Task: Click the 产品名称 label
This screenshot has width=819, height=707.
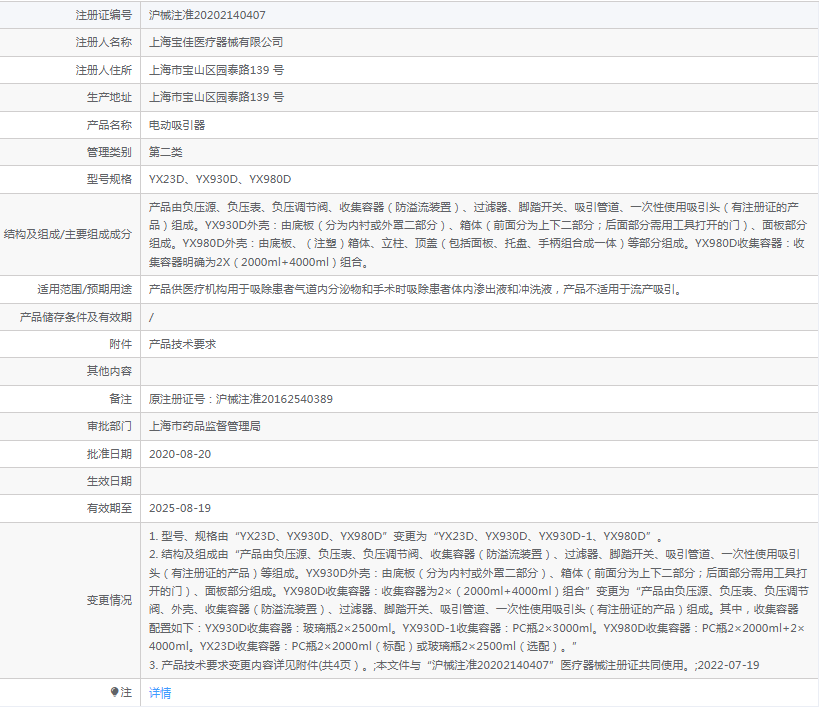Action: pos(109,125)
